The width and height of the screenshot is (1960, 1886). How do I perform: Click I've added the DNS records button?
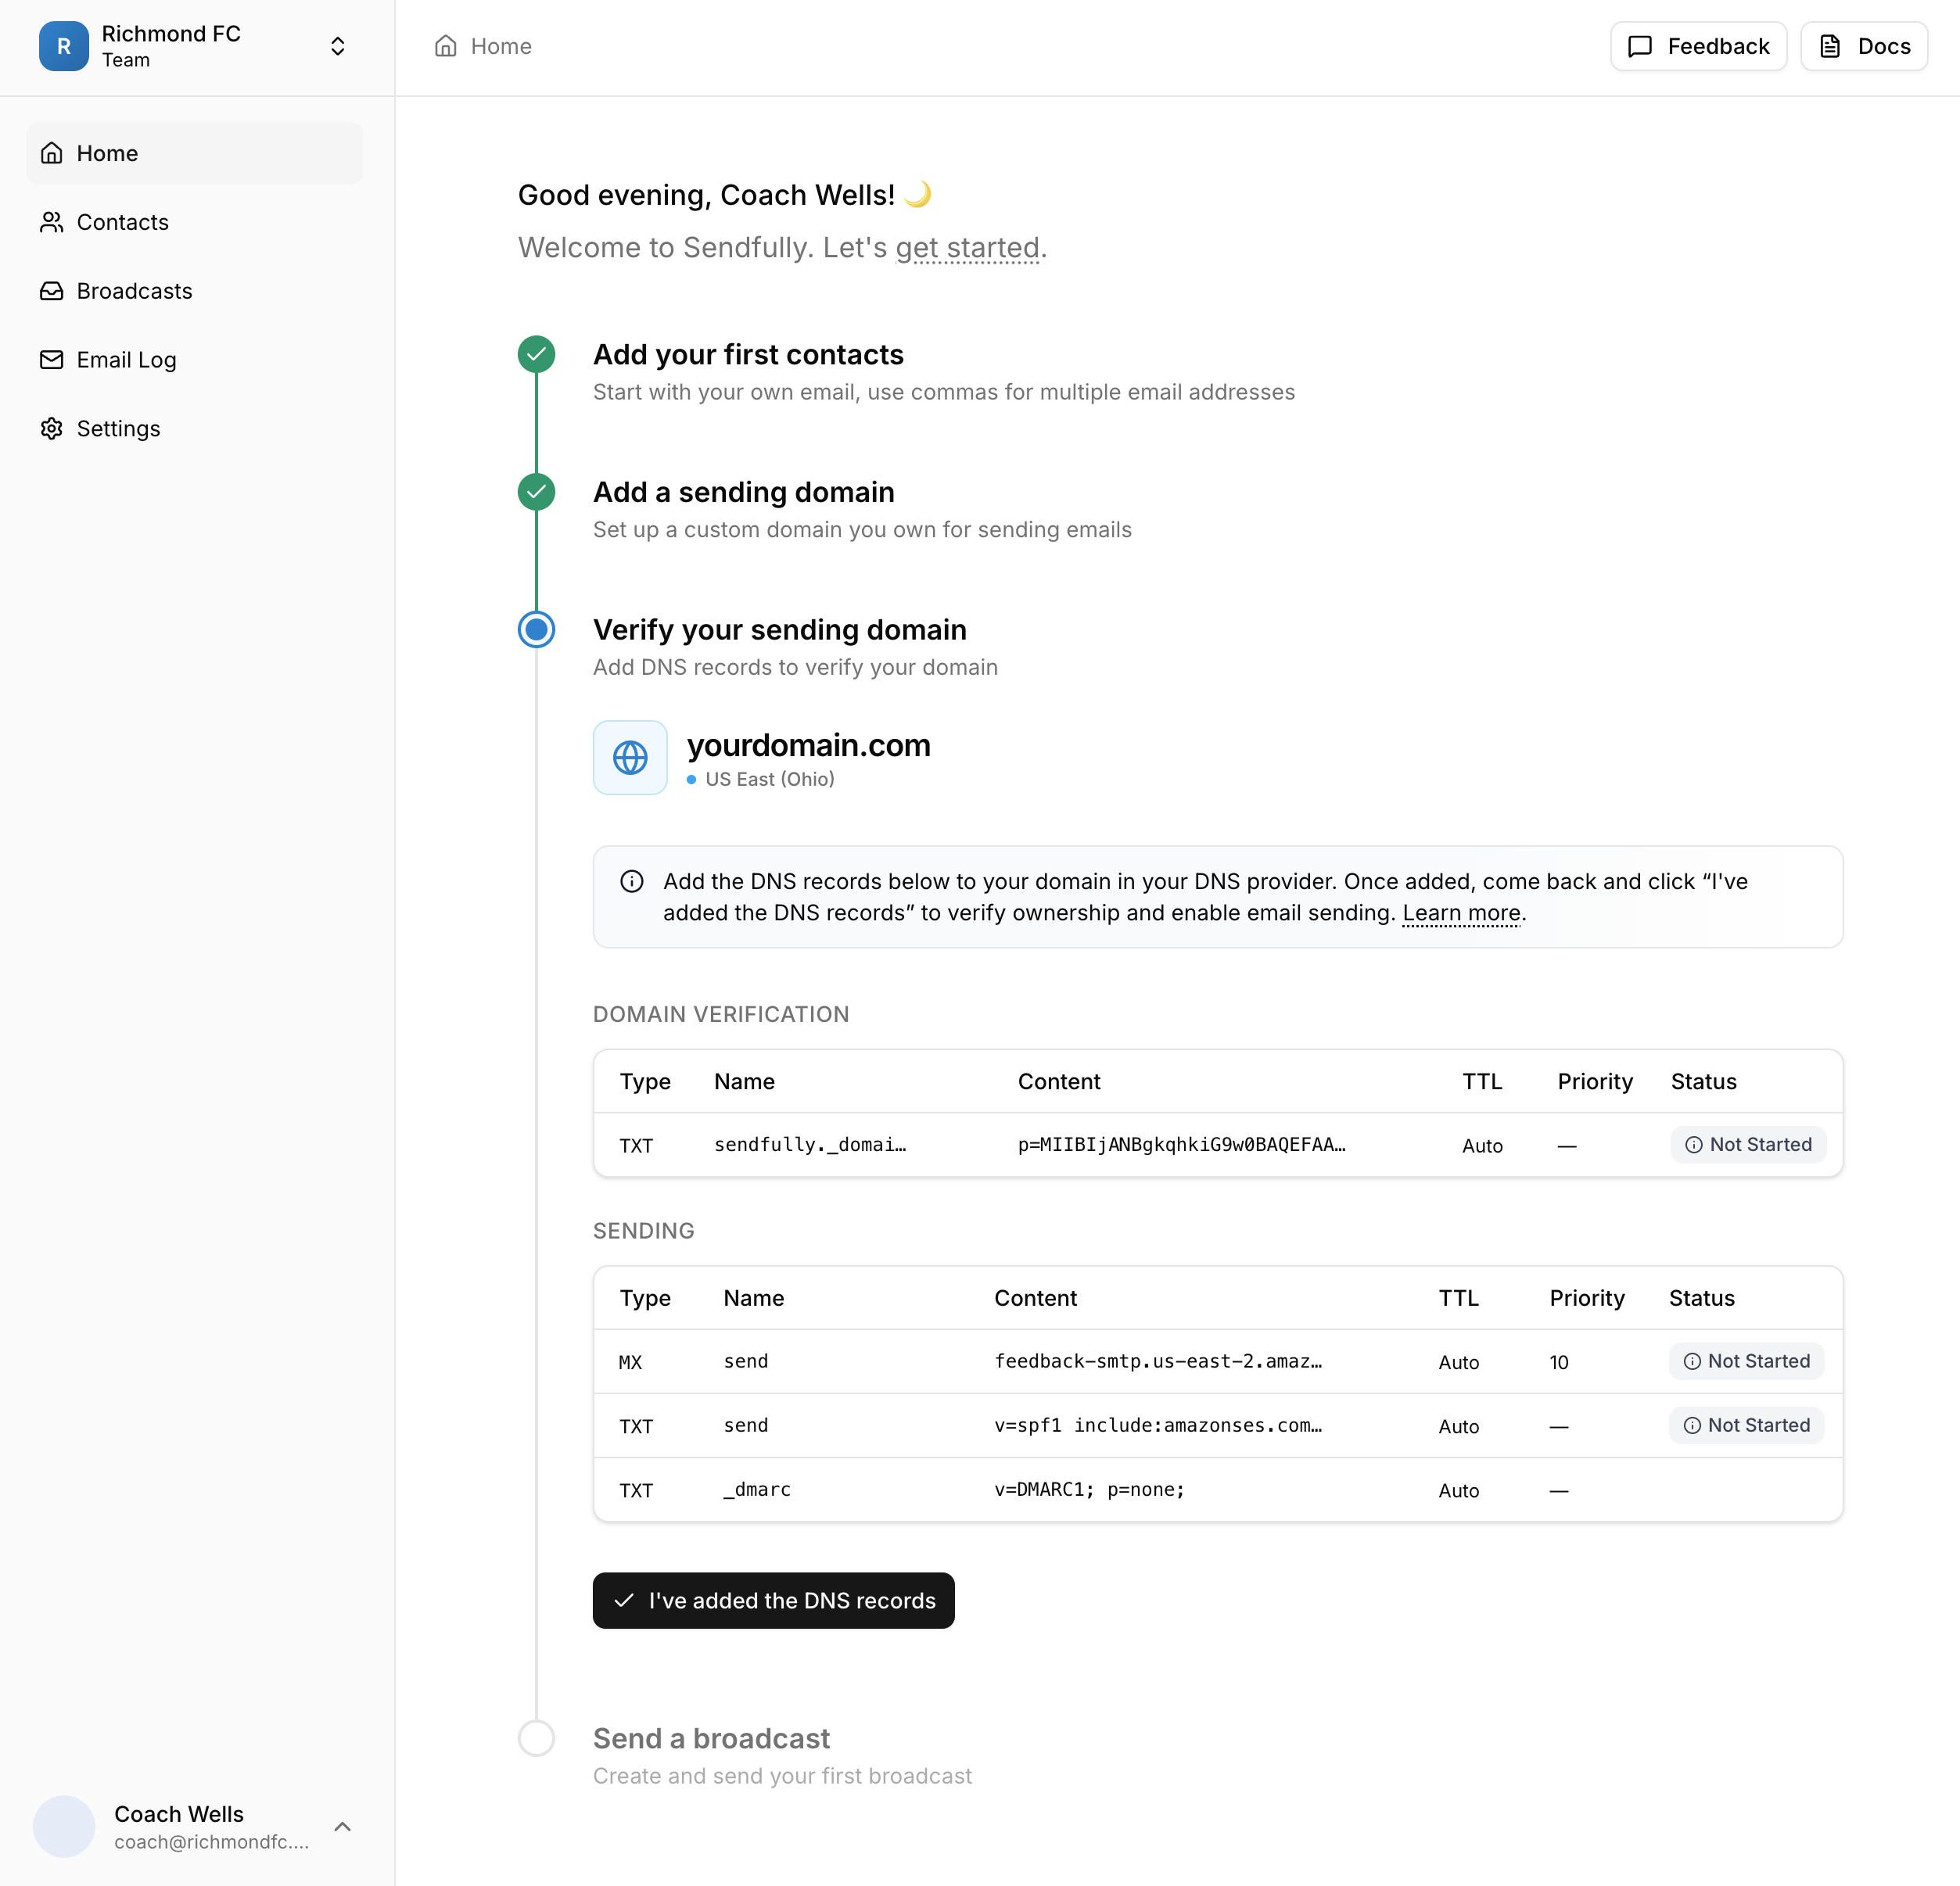pyautogui.click(x=773, y=1600)
